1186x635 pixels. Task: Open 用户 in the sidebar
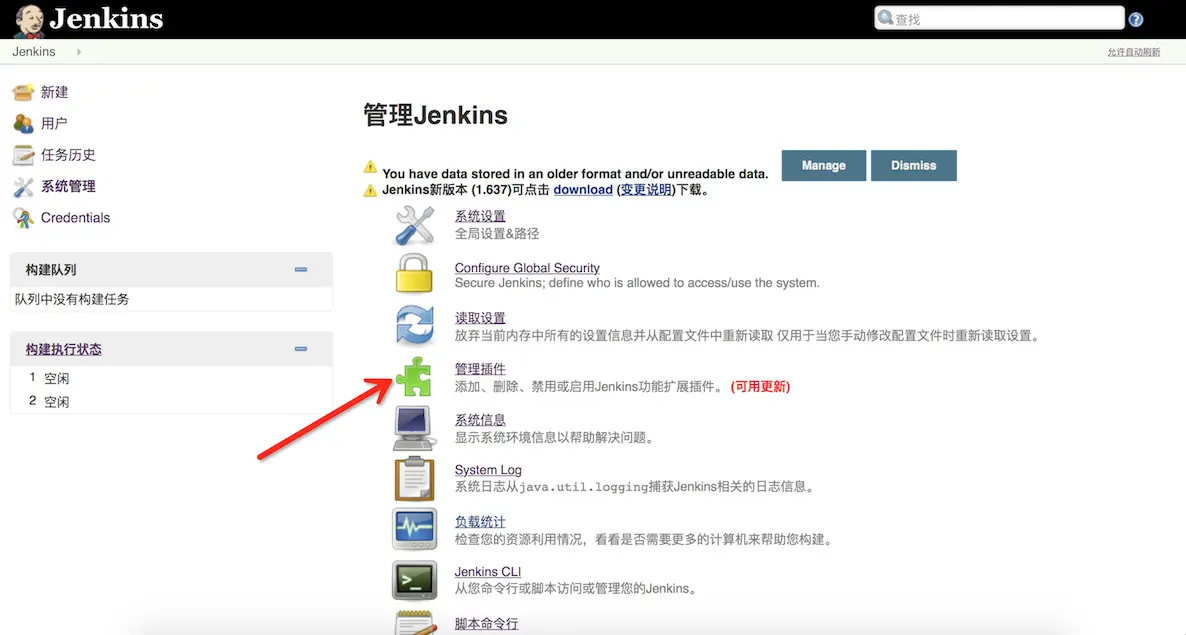54,123
